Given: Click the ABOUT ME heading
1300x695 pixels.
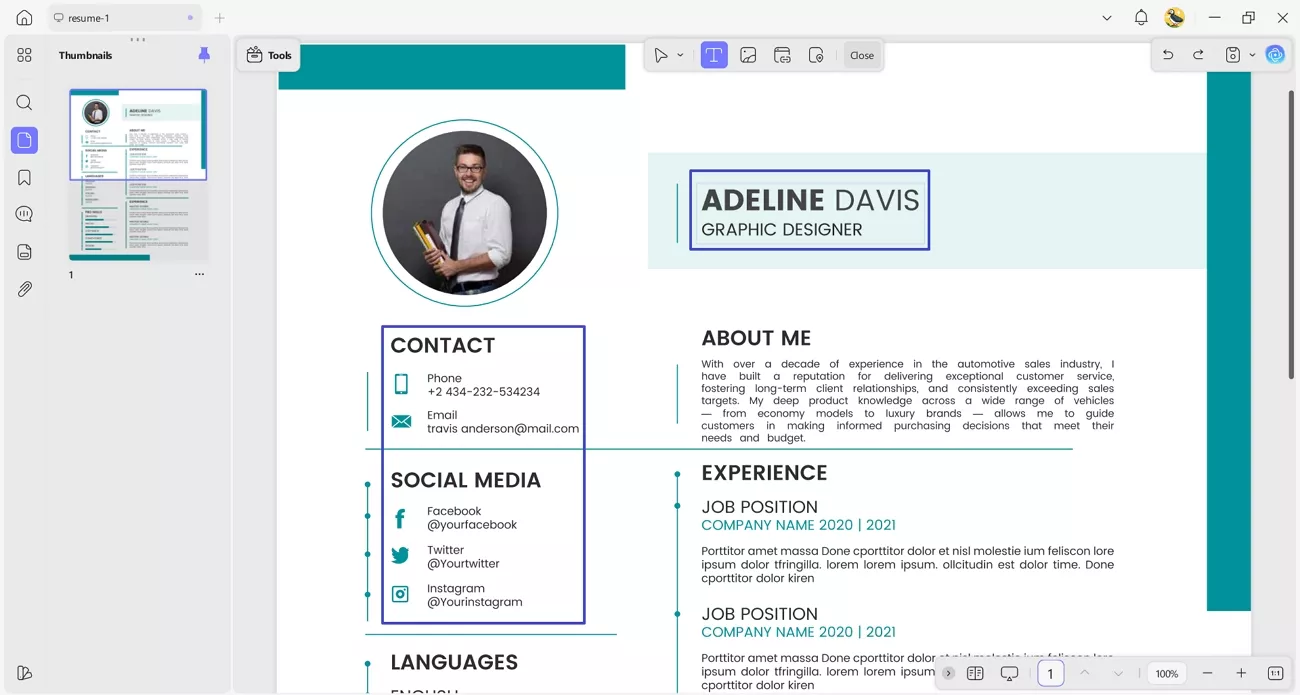Looking at the screenshot, I should (x=756, y=338).
